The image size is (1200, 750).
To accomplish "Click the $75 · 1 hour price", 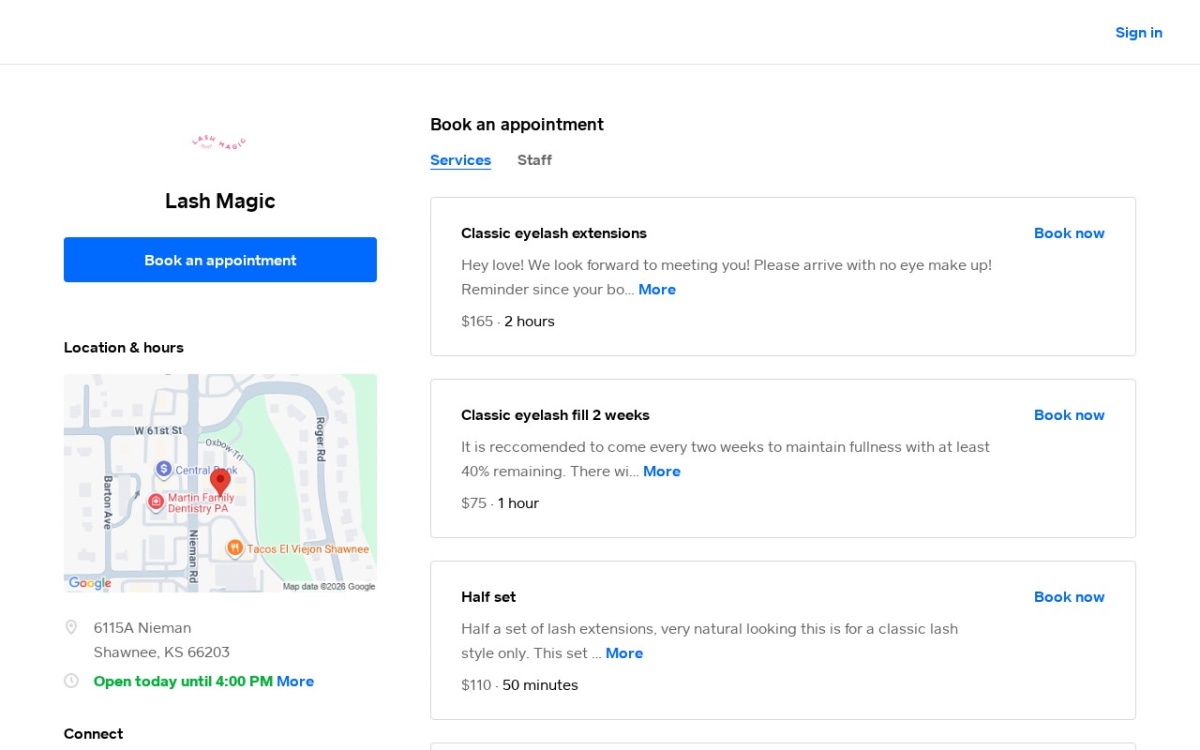I will click(x=500, y=503).
